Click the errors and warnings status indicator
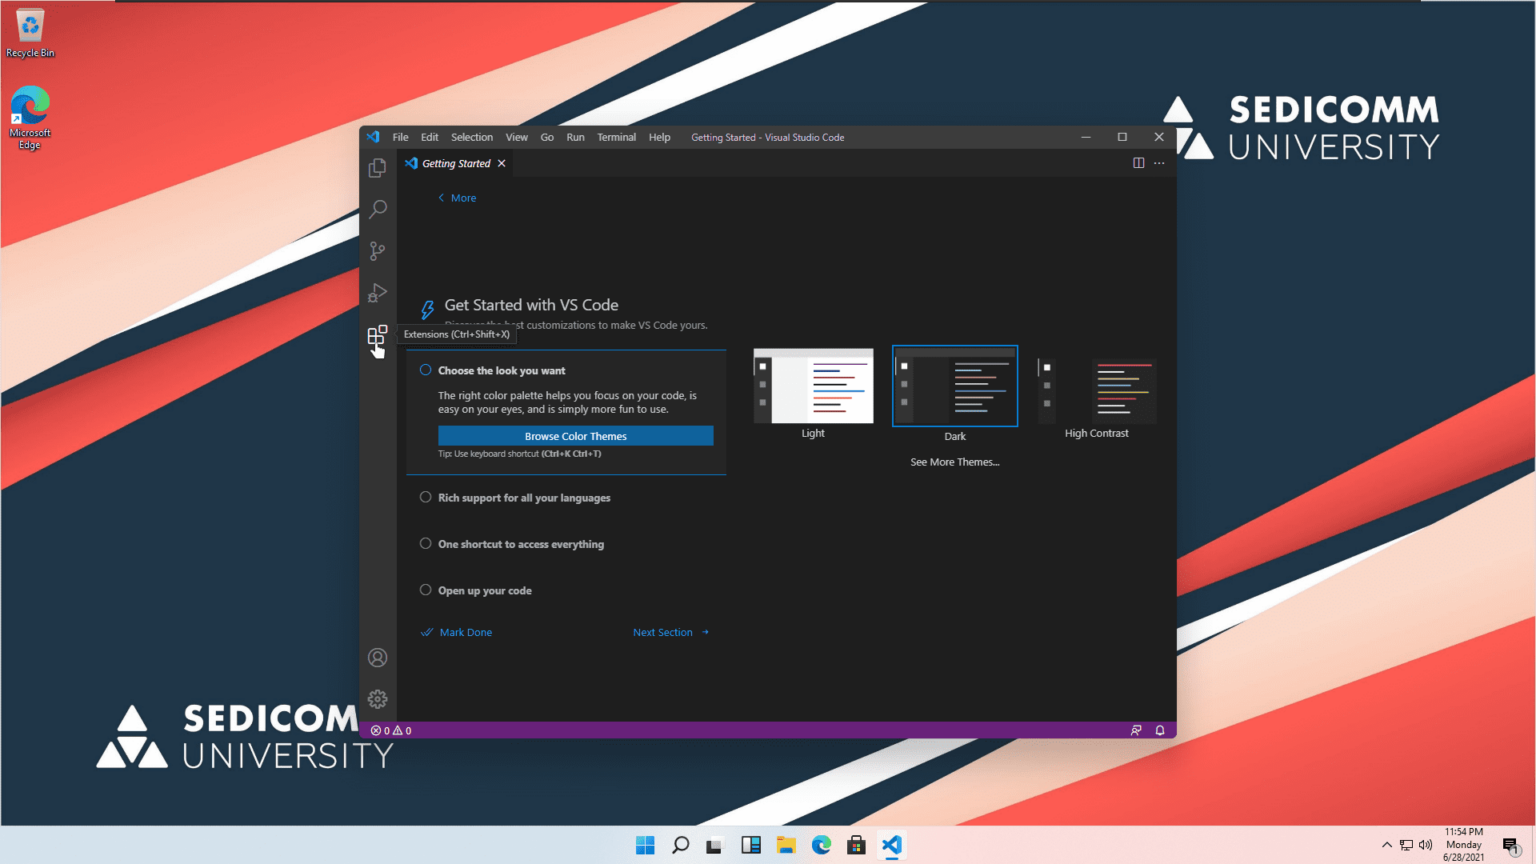1536x864 pixels. pos(391,730)
